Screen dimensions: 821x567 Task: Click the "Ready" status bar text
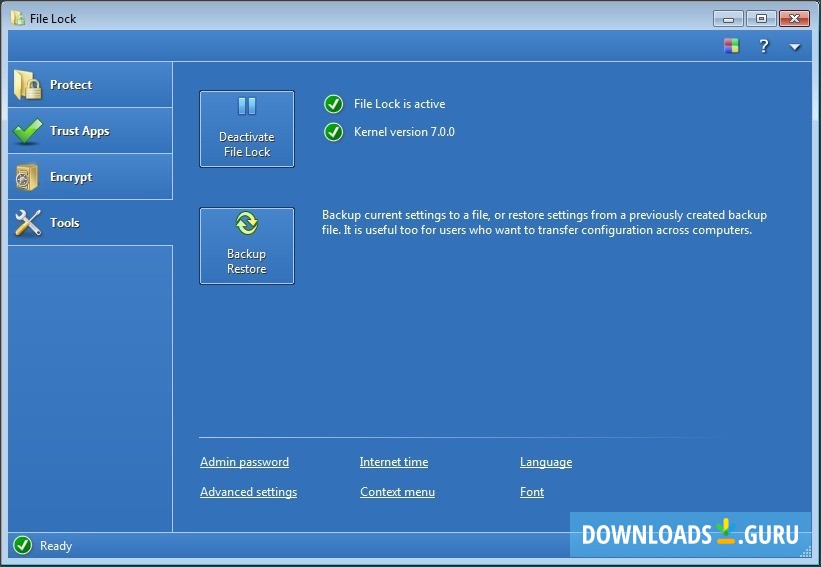point(56,546)
